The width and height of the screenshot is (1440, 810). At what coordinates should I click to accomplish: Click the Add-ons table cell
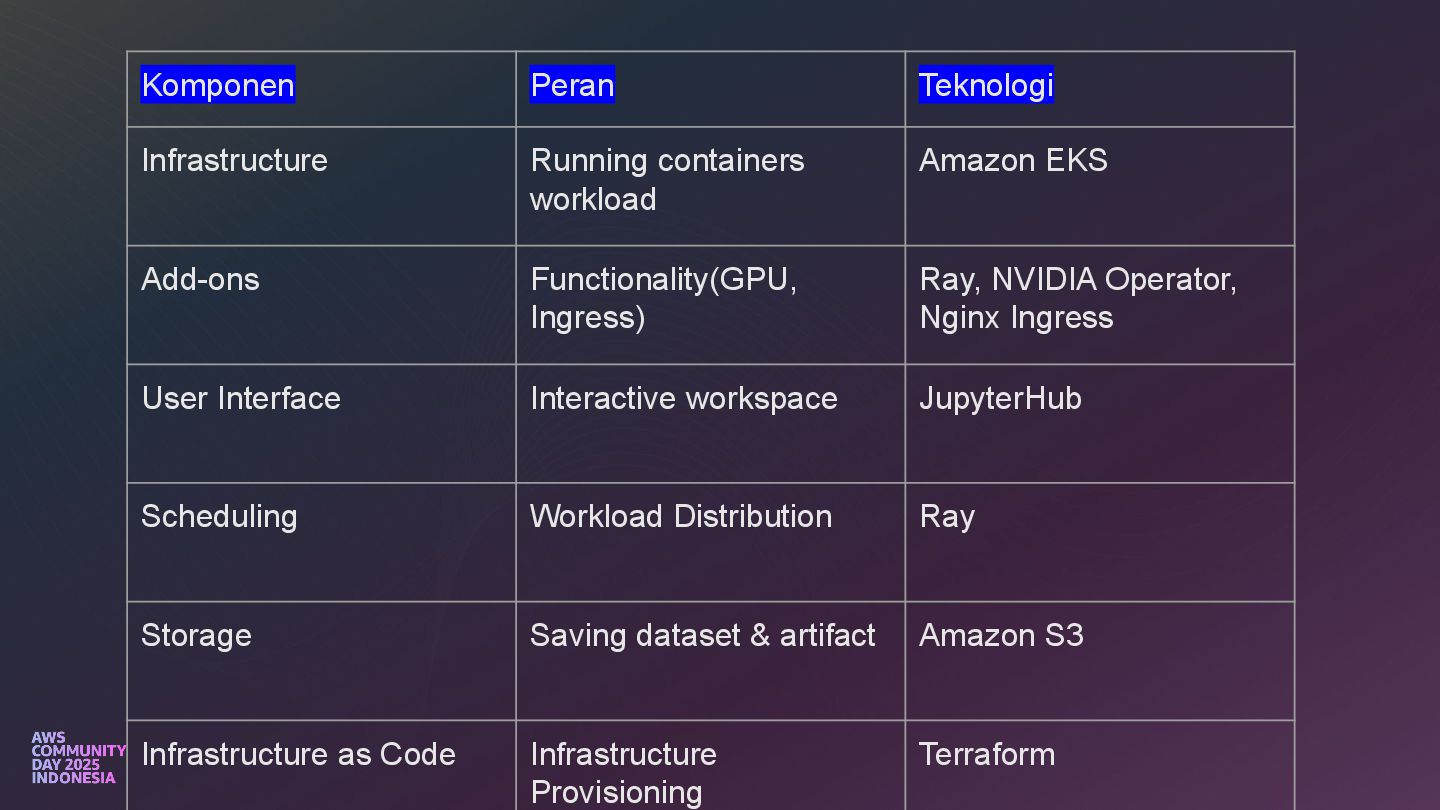[x=200, y=279]
